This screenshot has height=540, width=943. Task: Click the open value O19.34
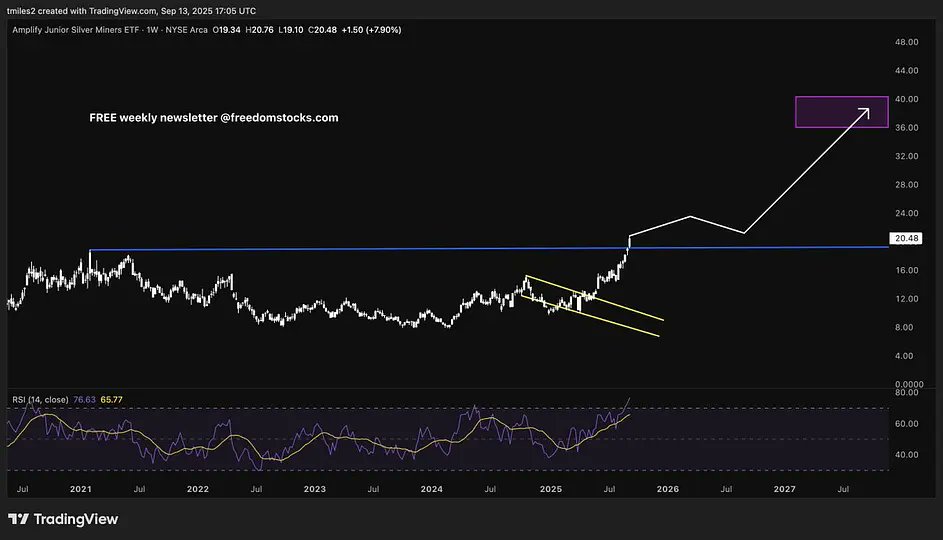pos(226,29)
